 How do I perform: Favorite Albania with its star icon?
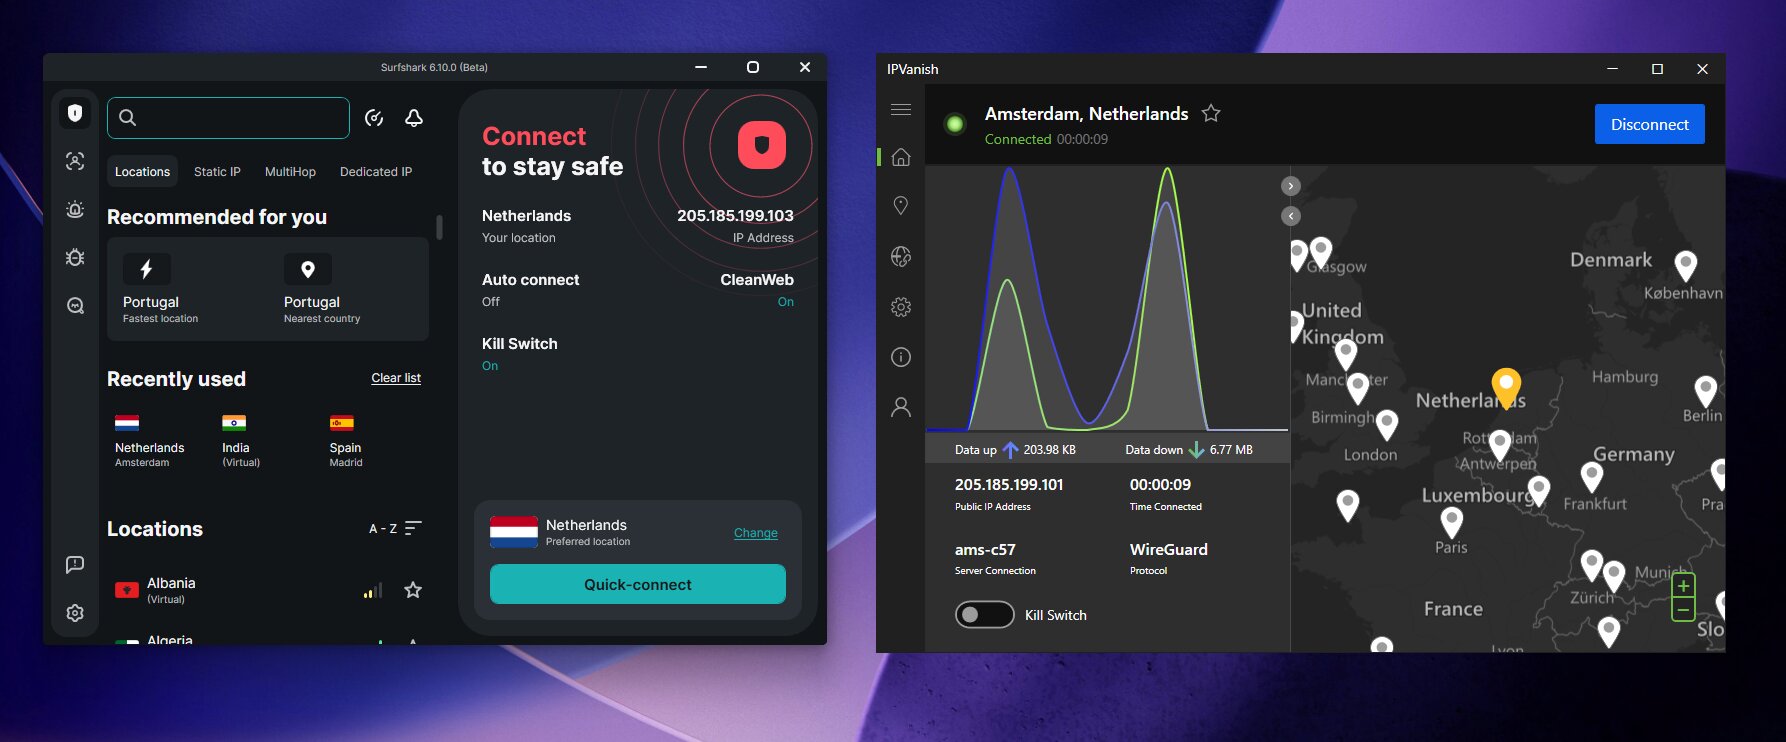[413, 590]
